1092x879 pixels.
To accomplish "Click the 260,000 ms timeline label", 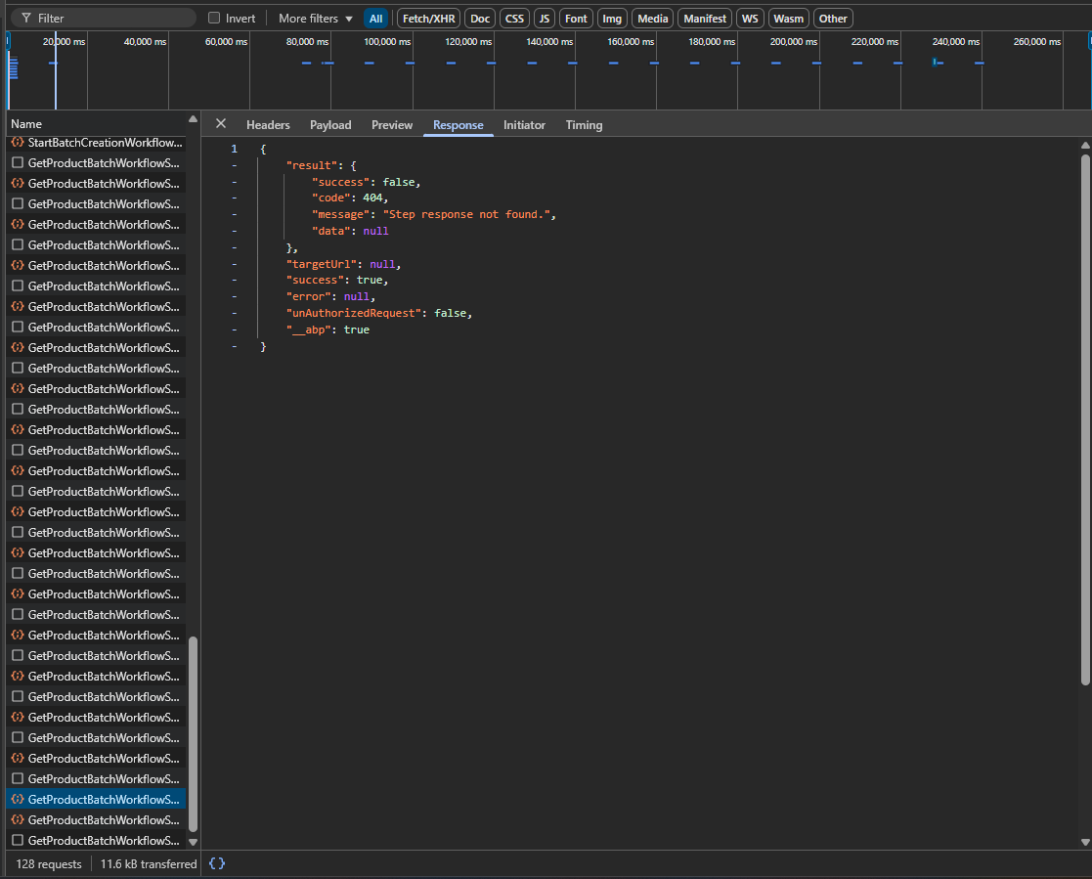I will pos(1037,42).
